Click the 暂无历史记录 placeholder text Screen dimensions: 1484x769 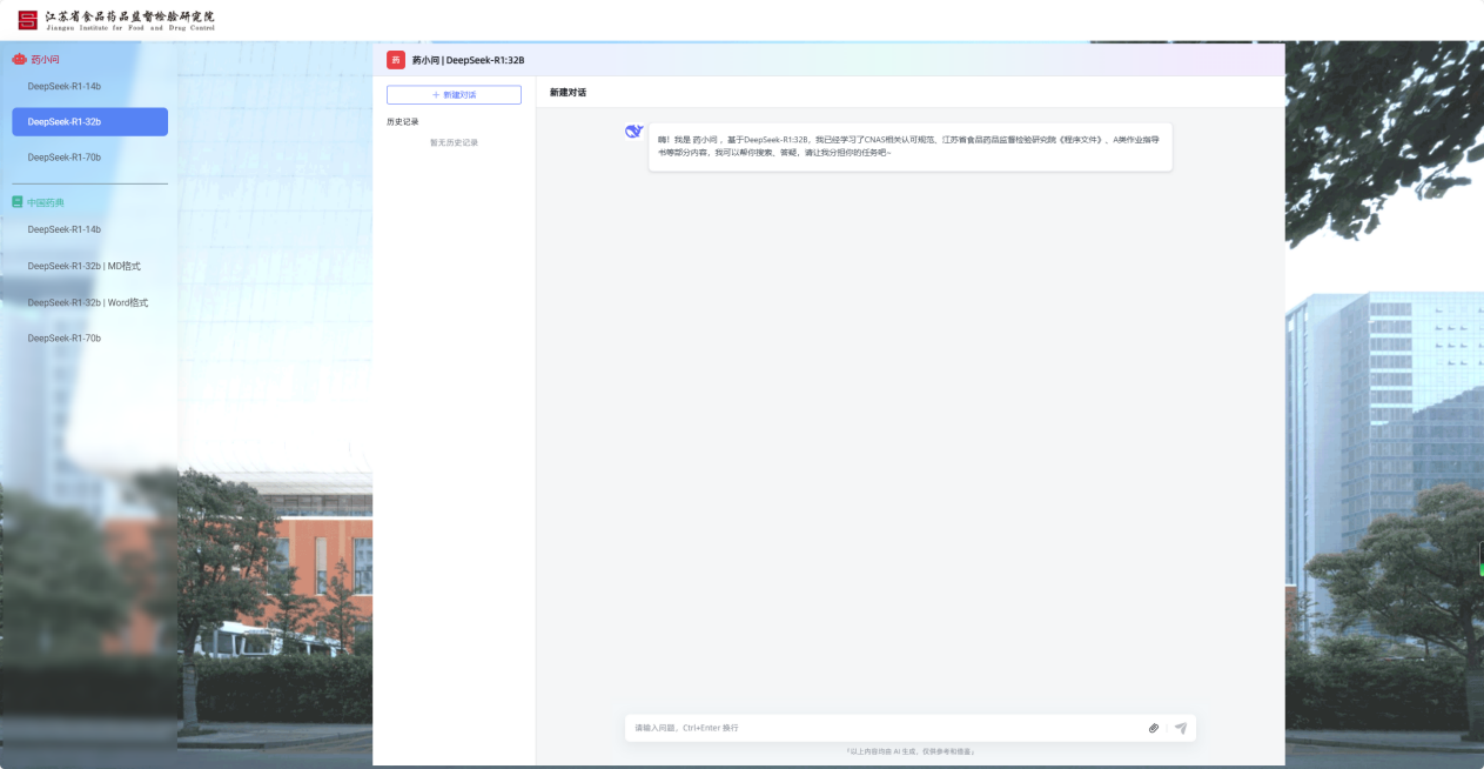tap(454, 143)
